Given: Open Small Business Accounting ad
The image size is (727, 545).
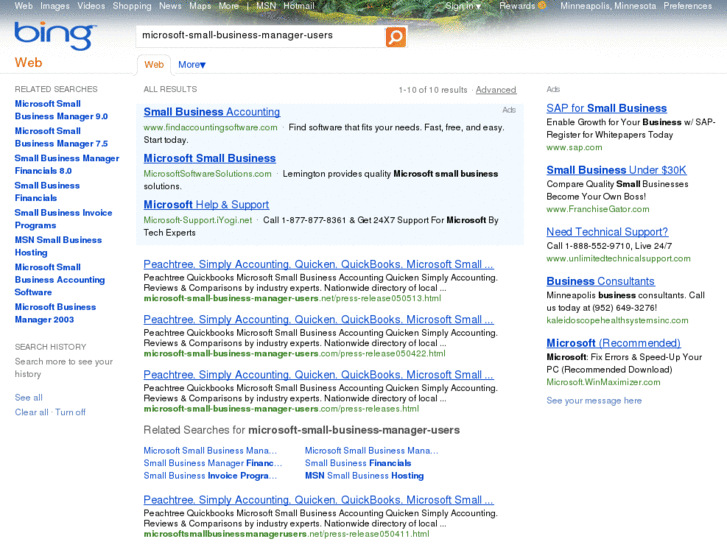Looking at the screenshot, I should (211, 112).
